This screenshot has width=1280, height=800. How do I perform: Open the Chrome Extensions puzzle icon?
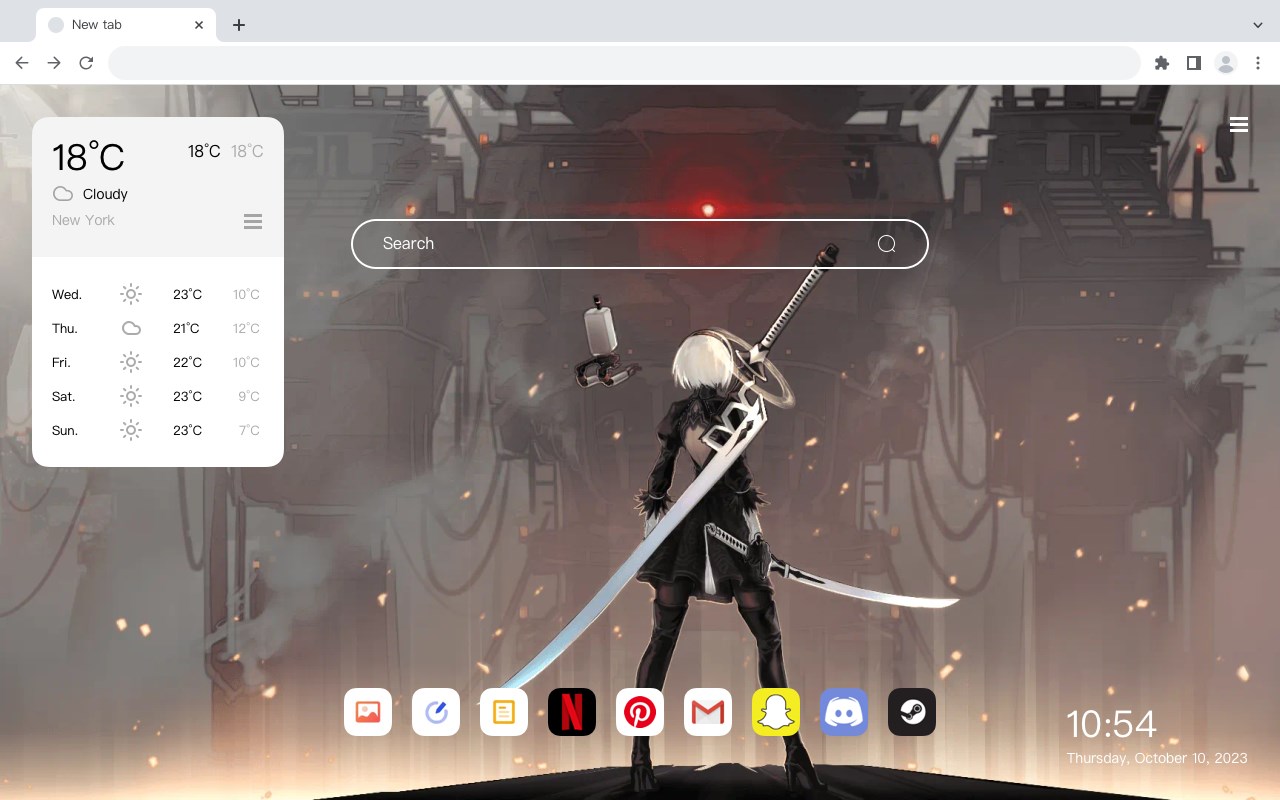tap(1161, 63)
